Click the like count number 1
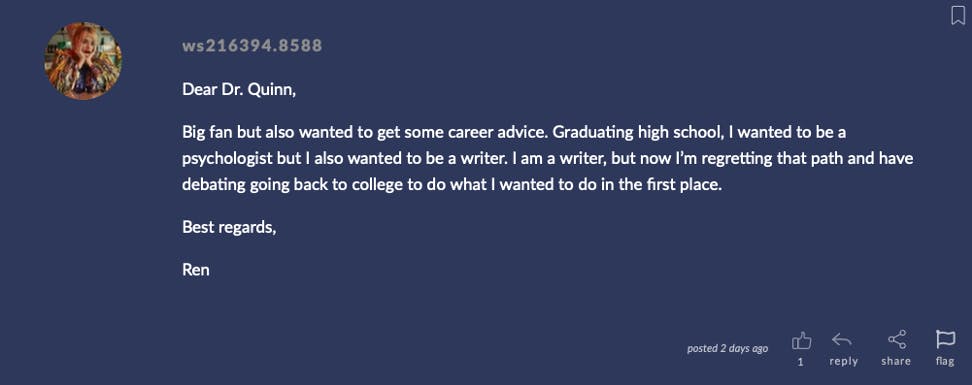Viewport: 972px width, 385px height. 800,362
